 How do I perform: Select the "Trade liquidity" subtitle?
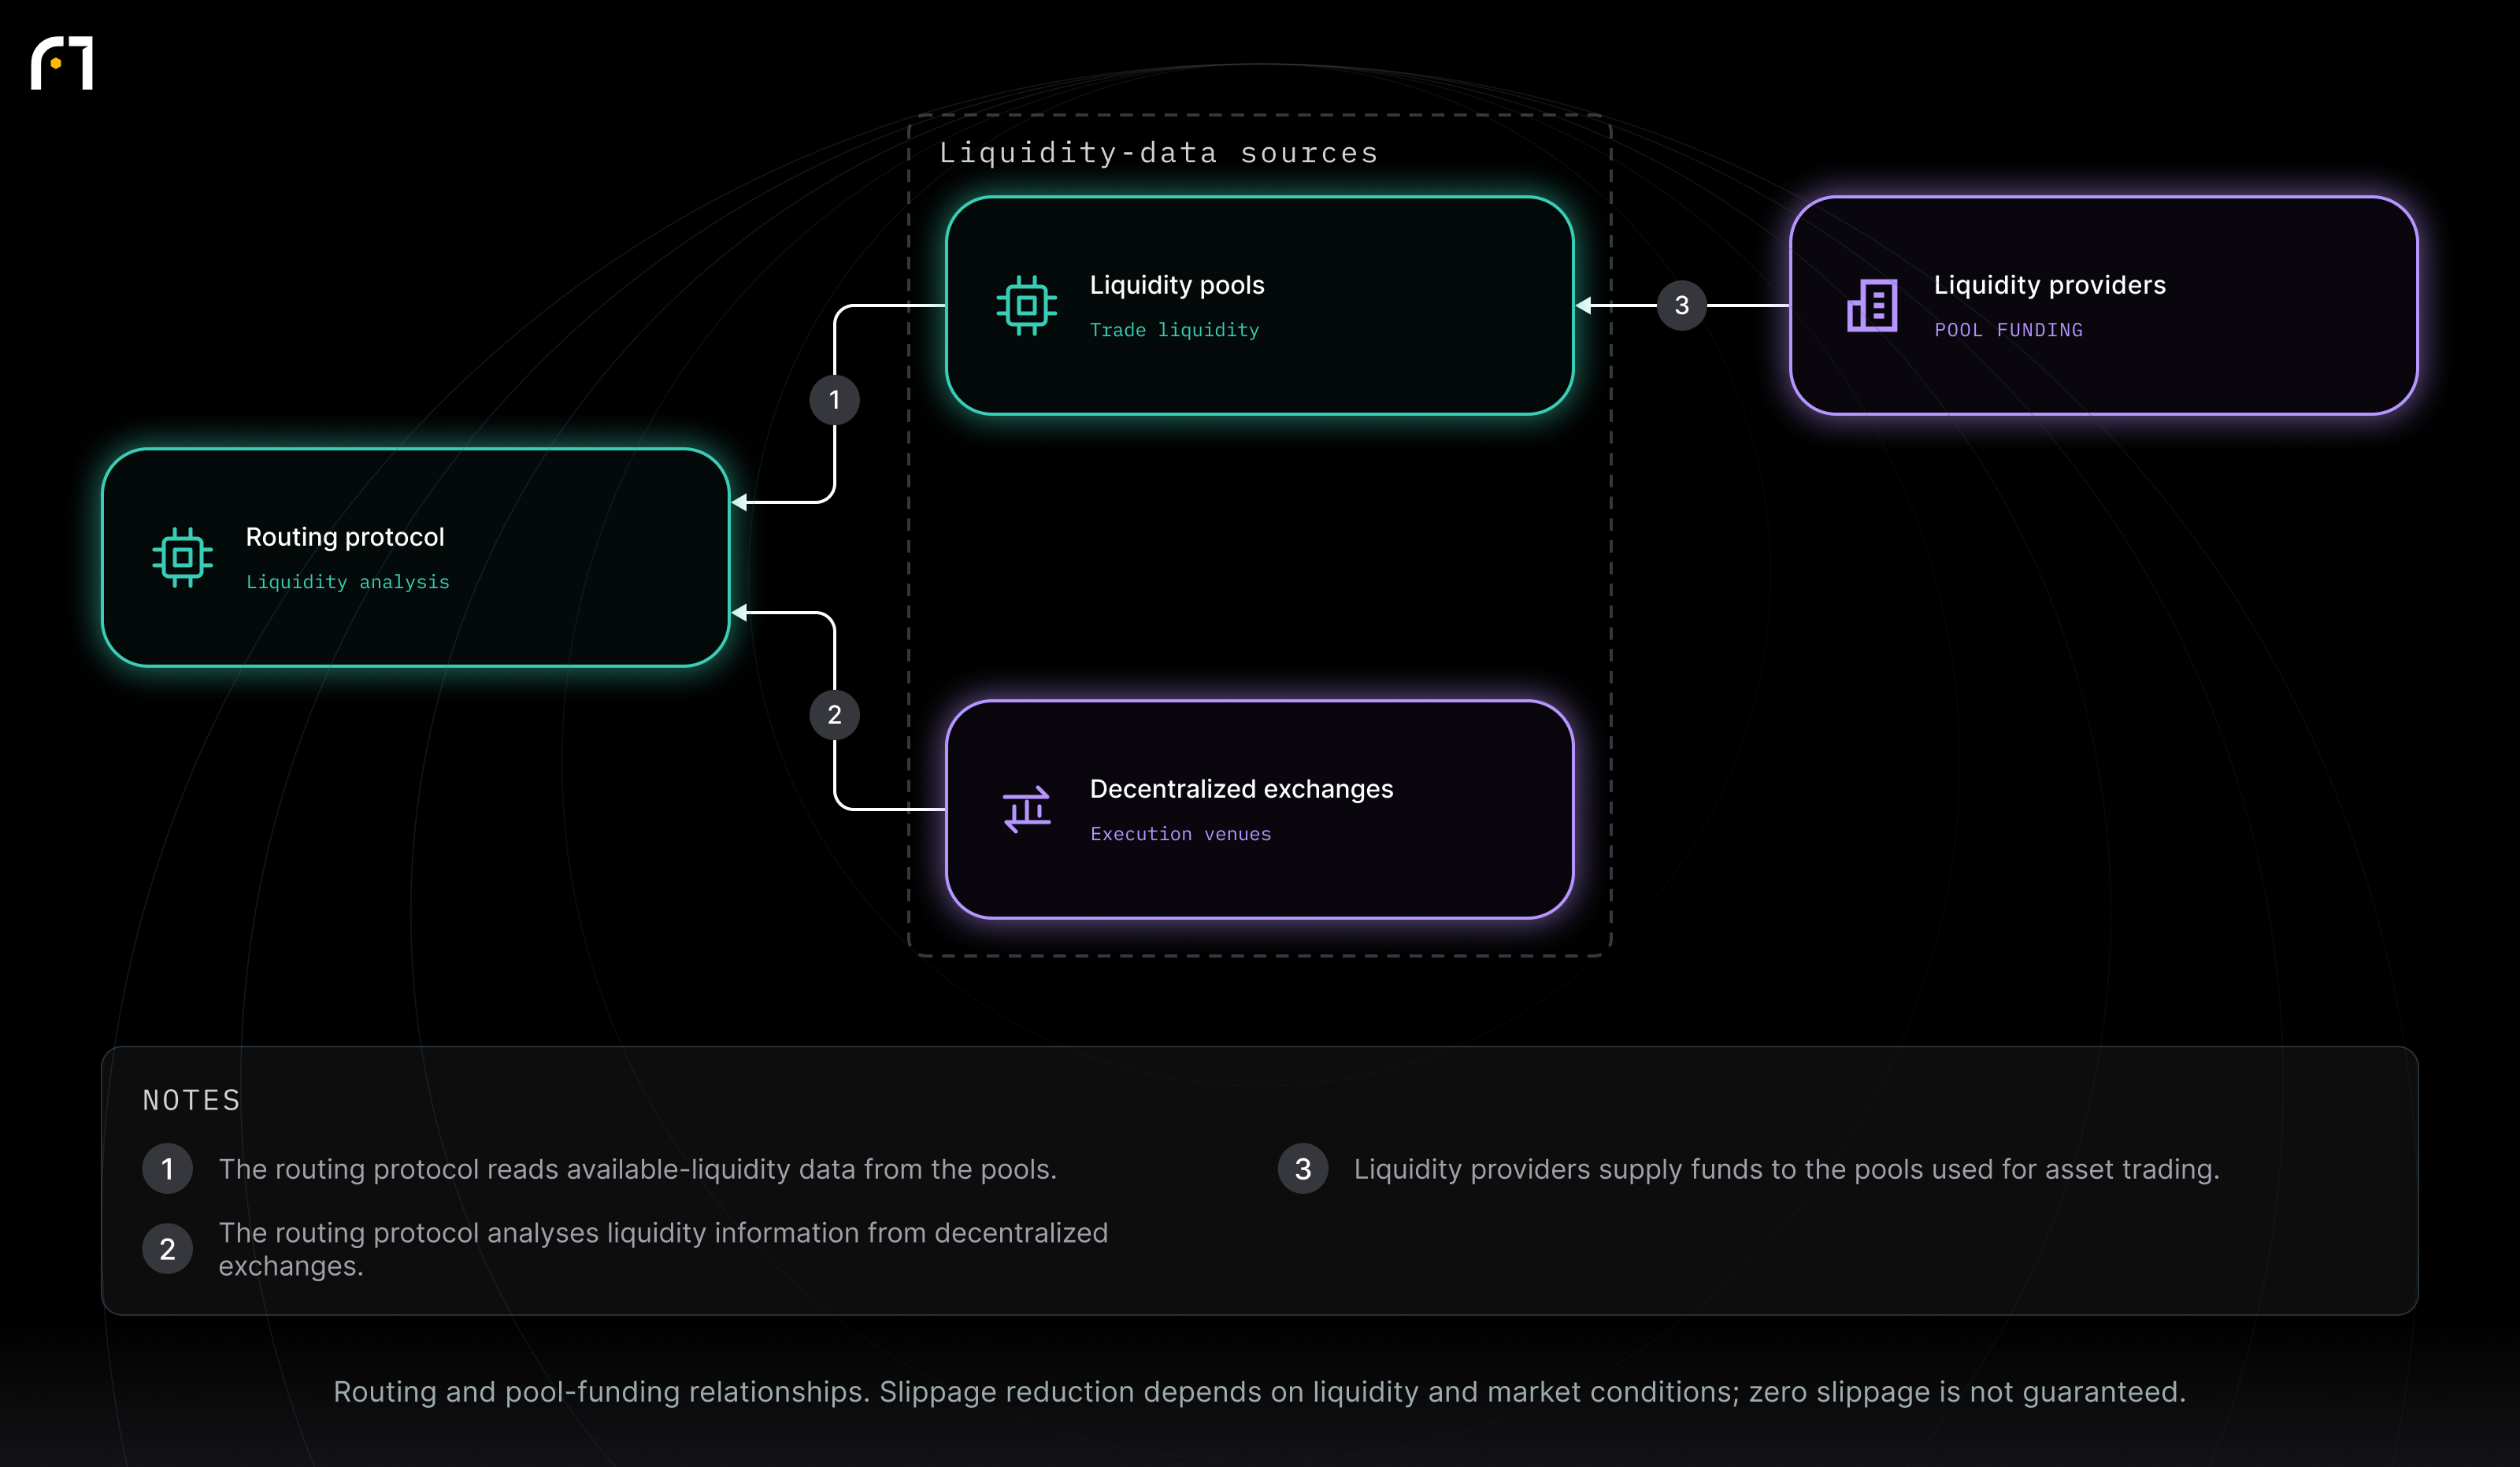pyautogui.click(x=1174, y=330)
